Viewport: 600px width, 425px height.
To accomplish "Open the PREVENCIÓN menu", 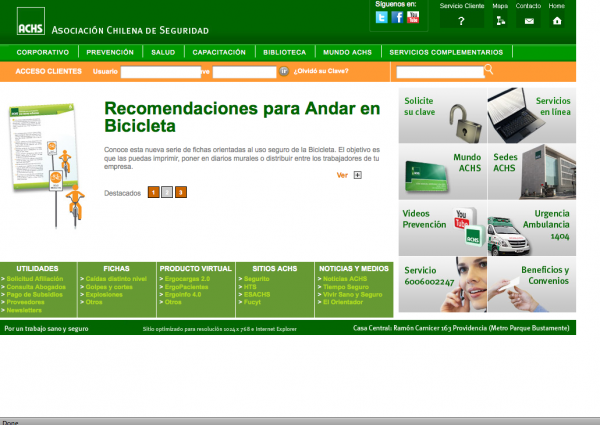I will [110, 52].
